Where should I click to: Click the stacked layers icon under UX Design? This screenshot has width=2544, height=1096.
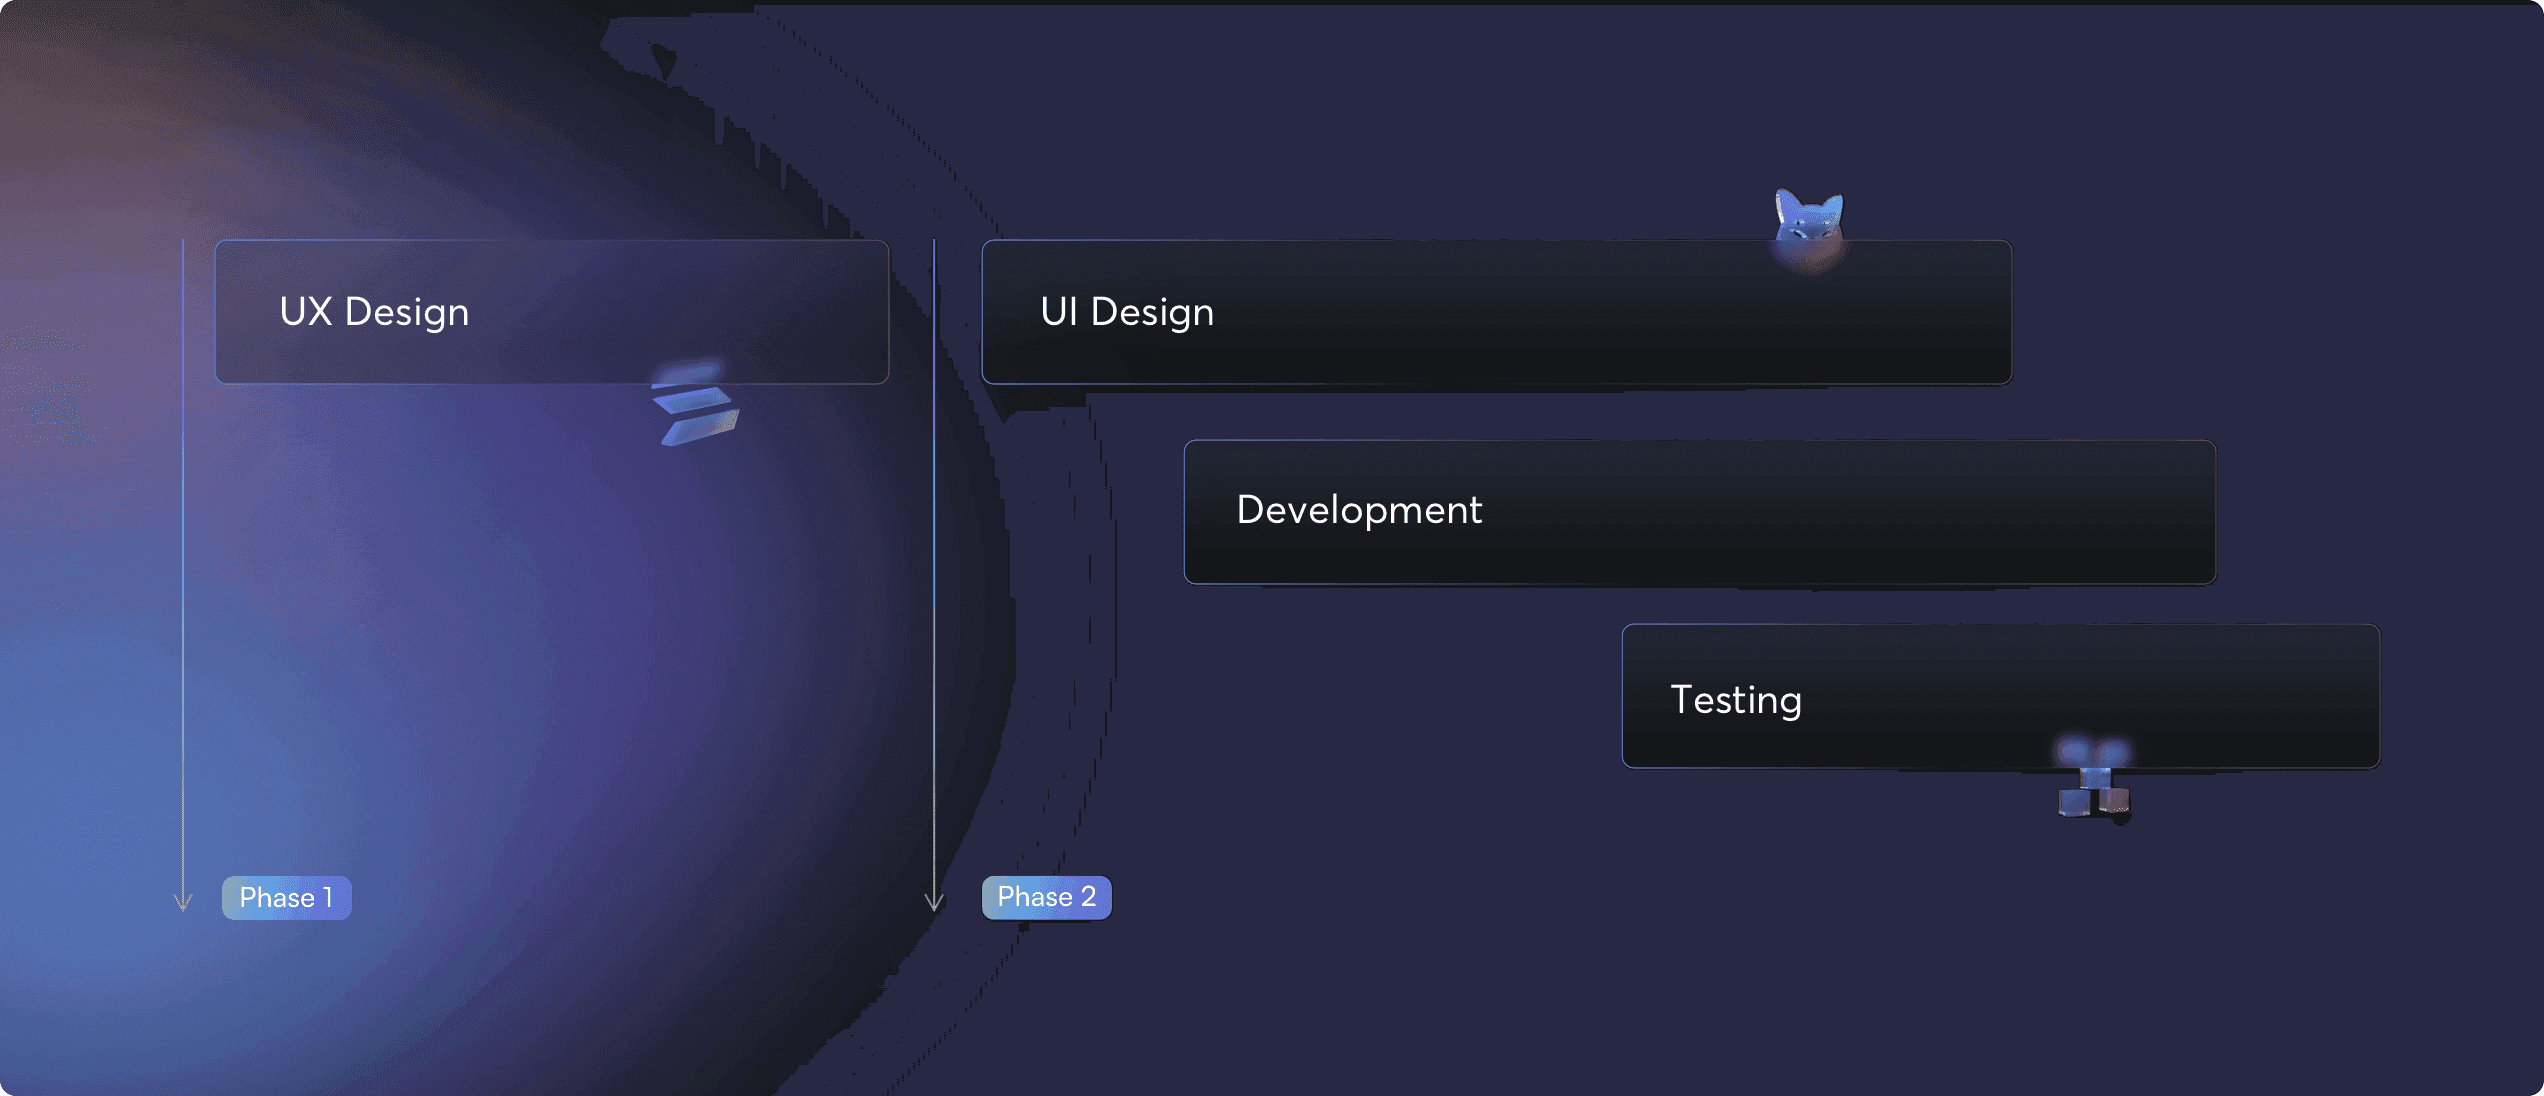coord(695,405)
